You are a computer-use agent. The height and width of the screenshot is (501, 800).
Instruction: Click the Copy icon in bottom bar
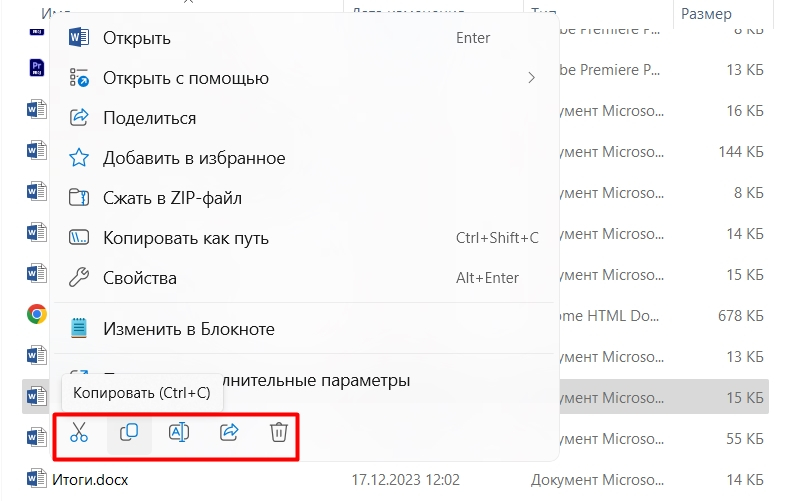click(129, 432)
